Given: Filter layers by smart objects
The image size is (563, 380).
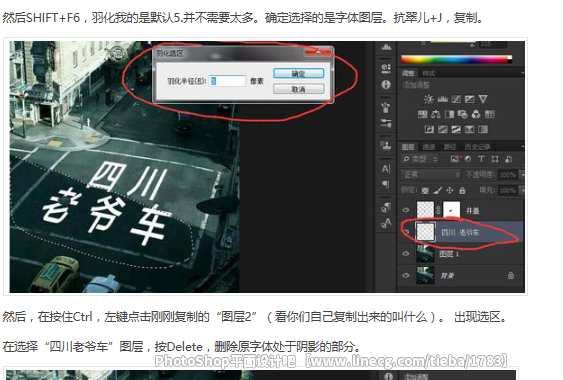Looking at the screenshot, I should (508, 159).
